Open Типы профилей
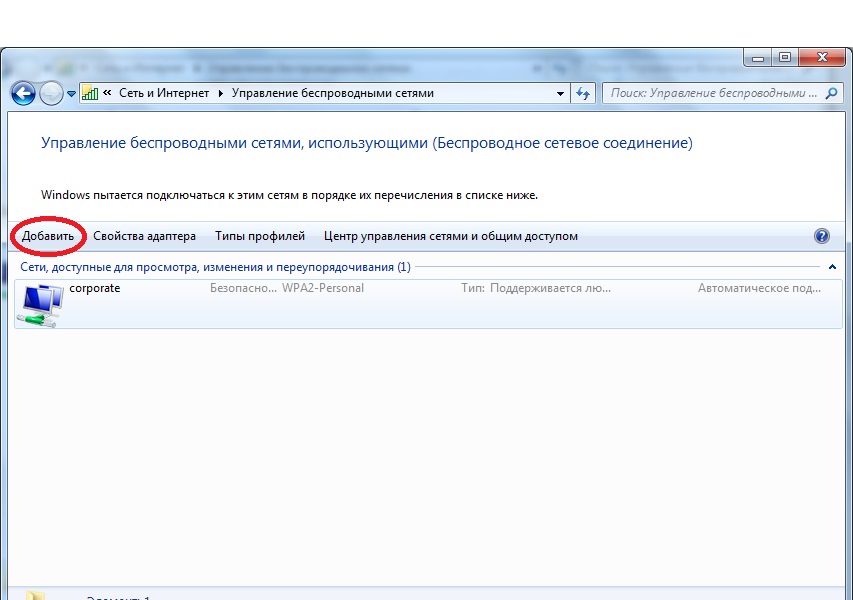853x600 pixels. point(259,236)
